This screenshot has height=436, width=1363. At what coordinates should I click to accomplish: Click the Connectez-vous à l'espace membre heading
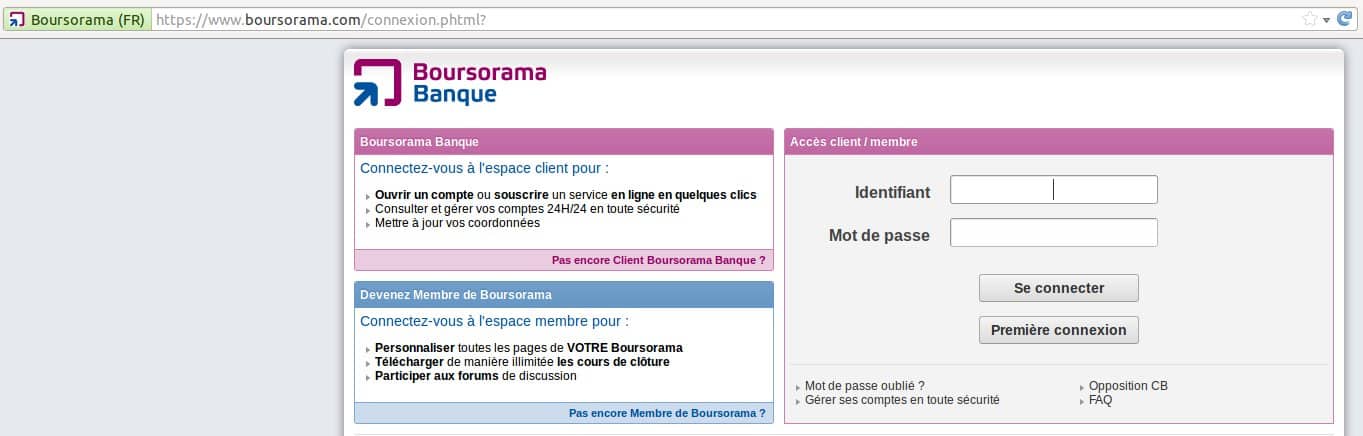click(494, 322)
